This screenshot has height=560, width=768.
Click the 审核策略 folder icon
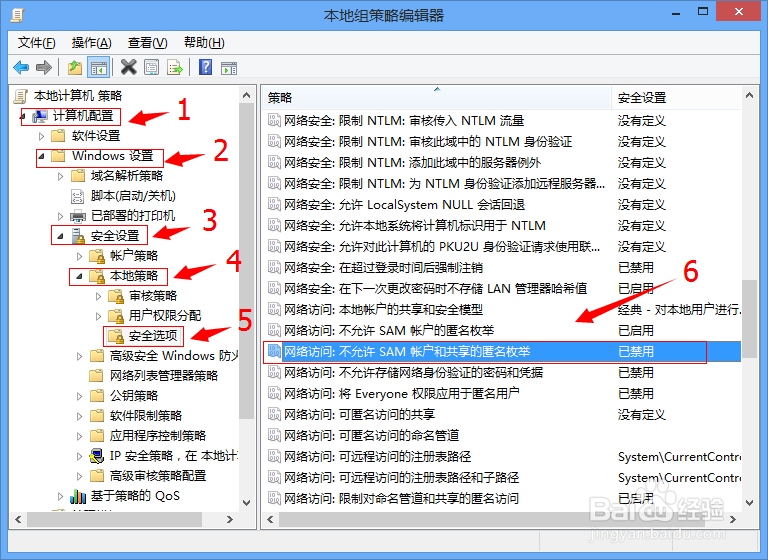(116, 296)
